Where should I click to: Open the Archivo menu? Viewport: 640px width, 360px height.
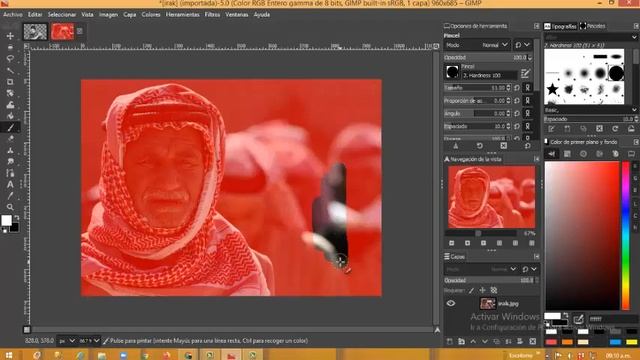[x=13, y=14]
